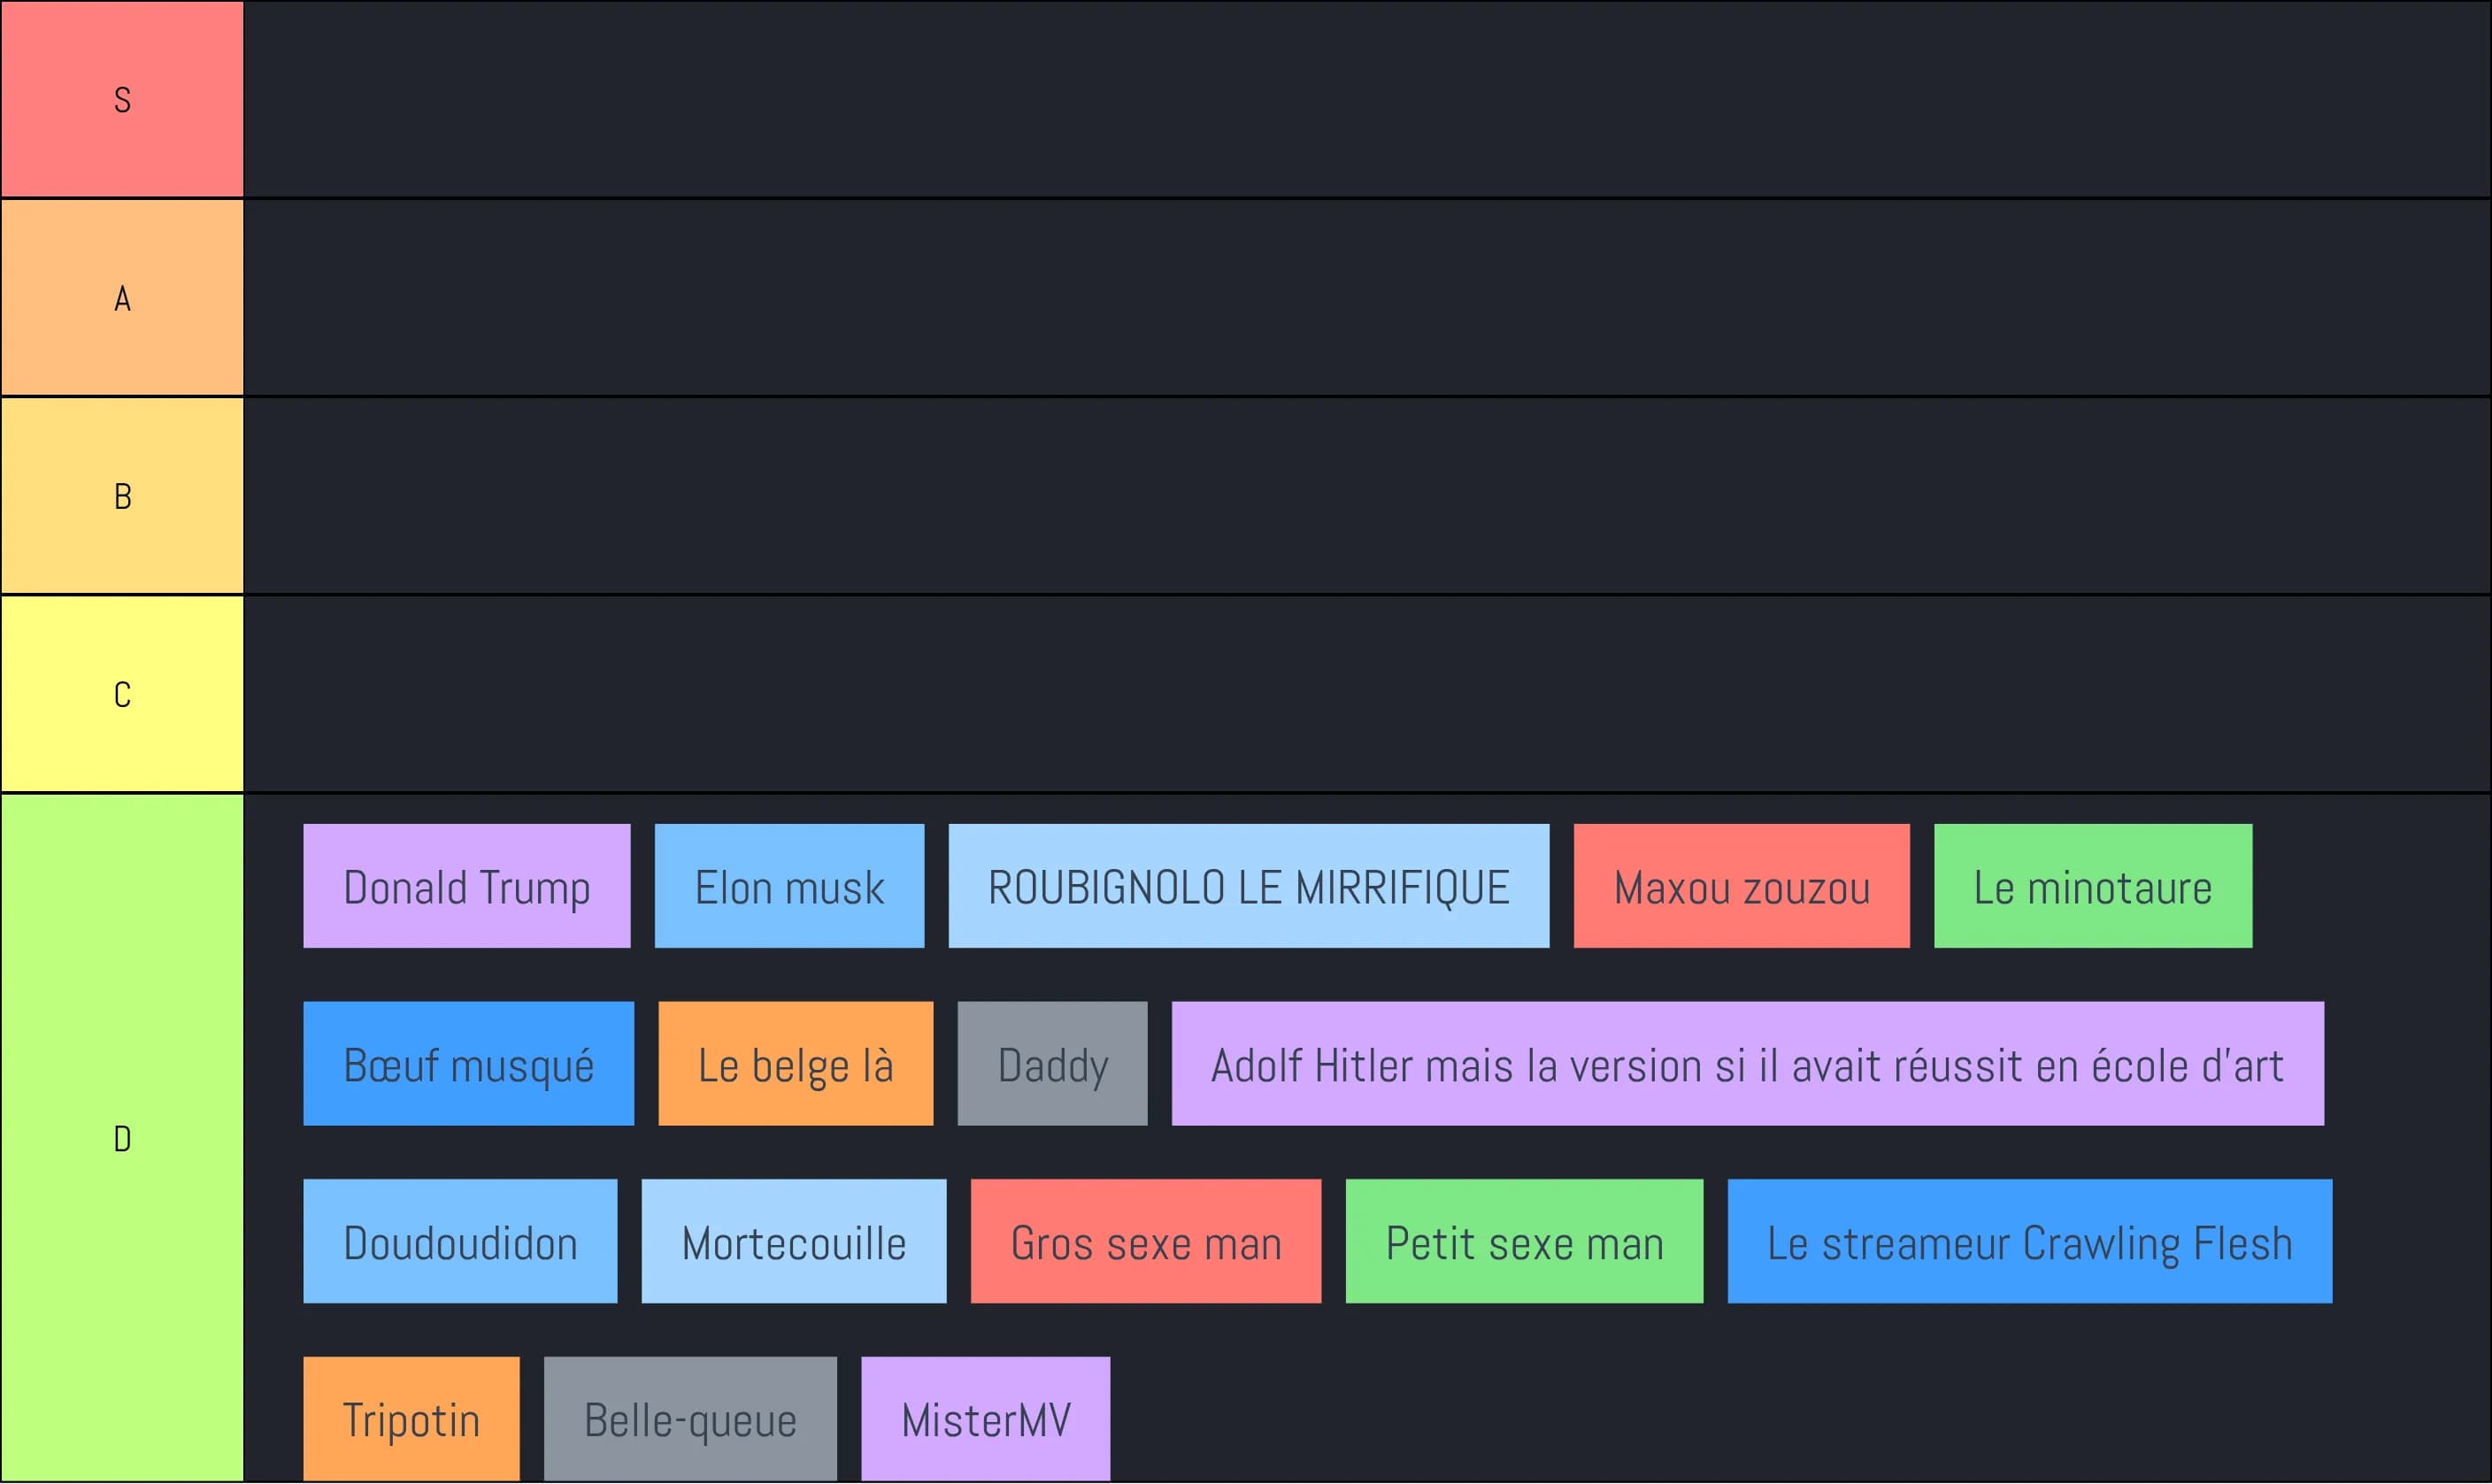
Task: Select the orange Tripotin card
Action: click(x=411, y=1419)
